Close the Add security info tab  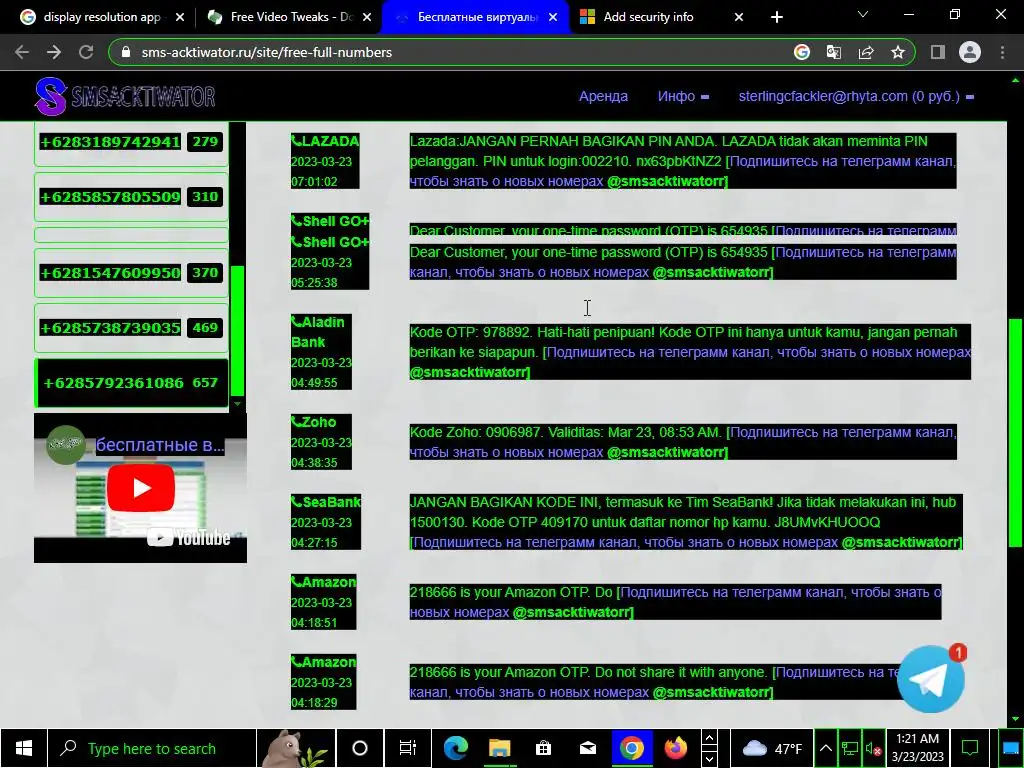739,17
